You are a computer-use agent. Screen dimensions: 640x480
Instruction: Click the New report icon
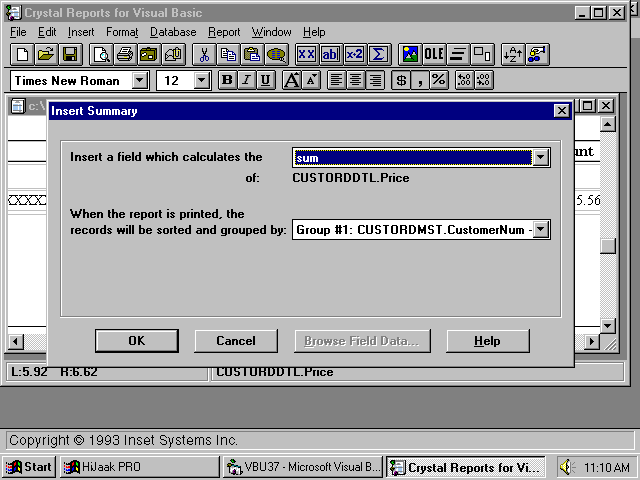point(22,54)
